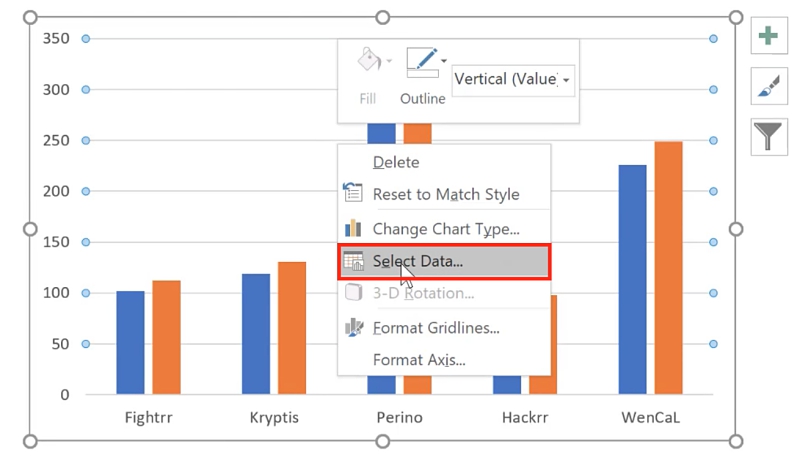Viewport: 800px width, 458px height.
Task: Select Format Axis from context menu
Action: [419, 360]
